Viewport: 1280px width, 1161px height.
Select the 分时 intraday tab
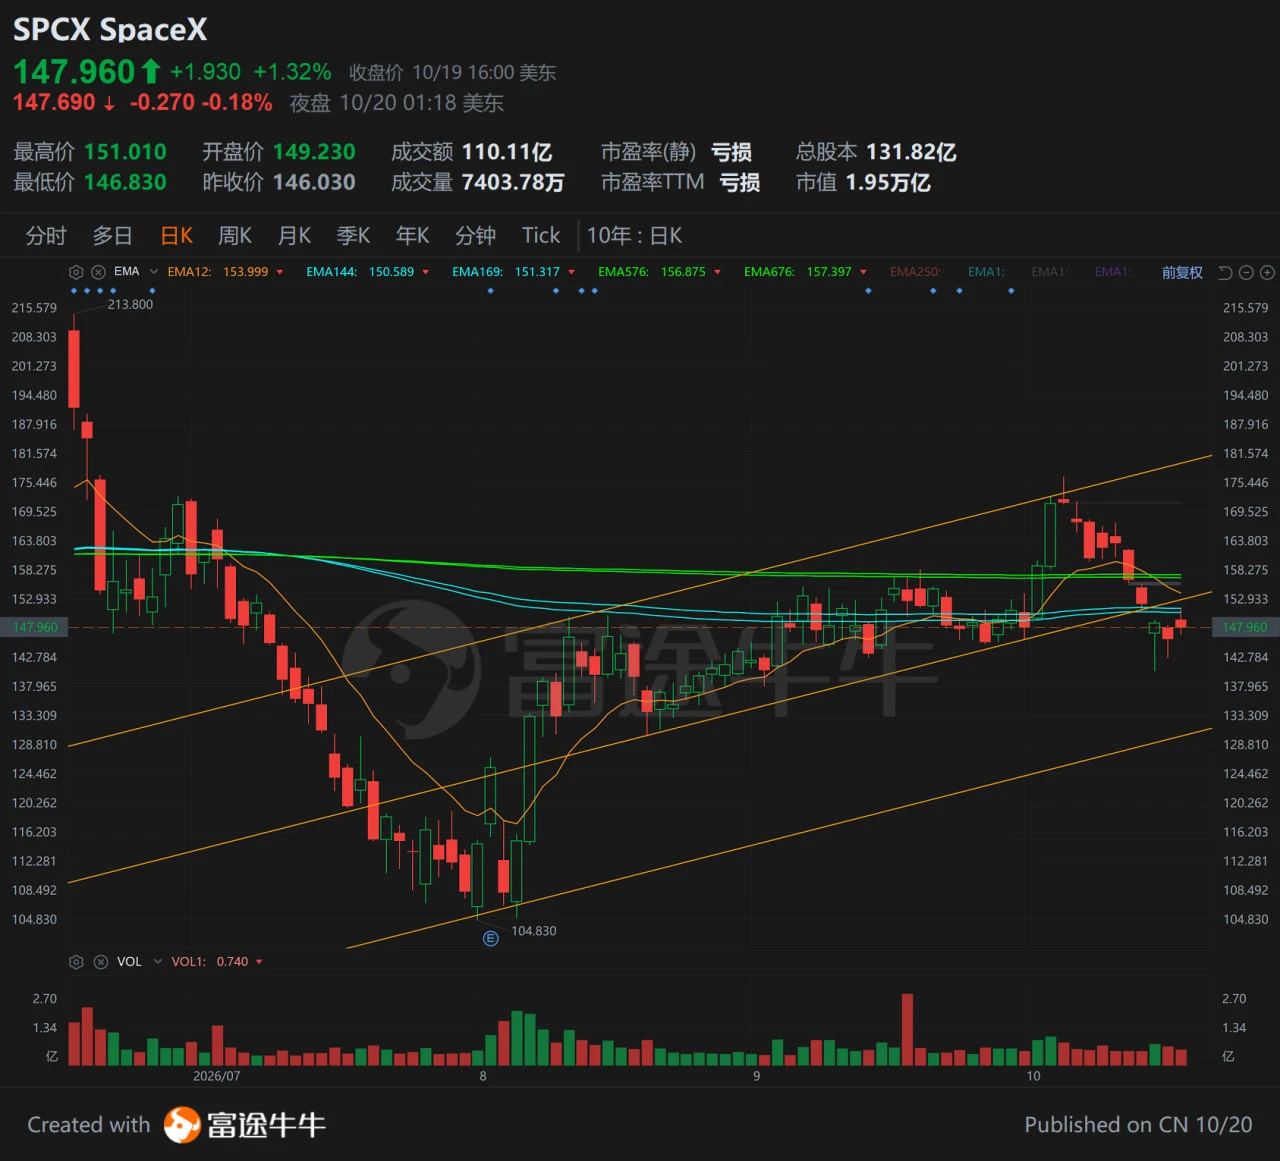coord(46,236)
